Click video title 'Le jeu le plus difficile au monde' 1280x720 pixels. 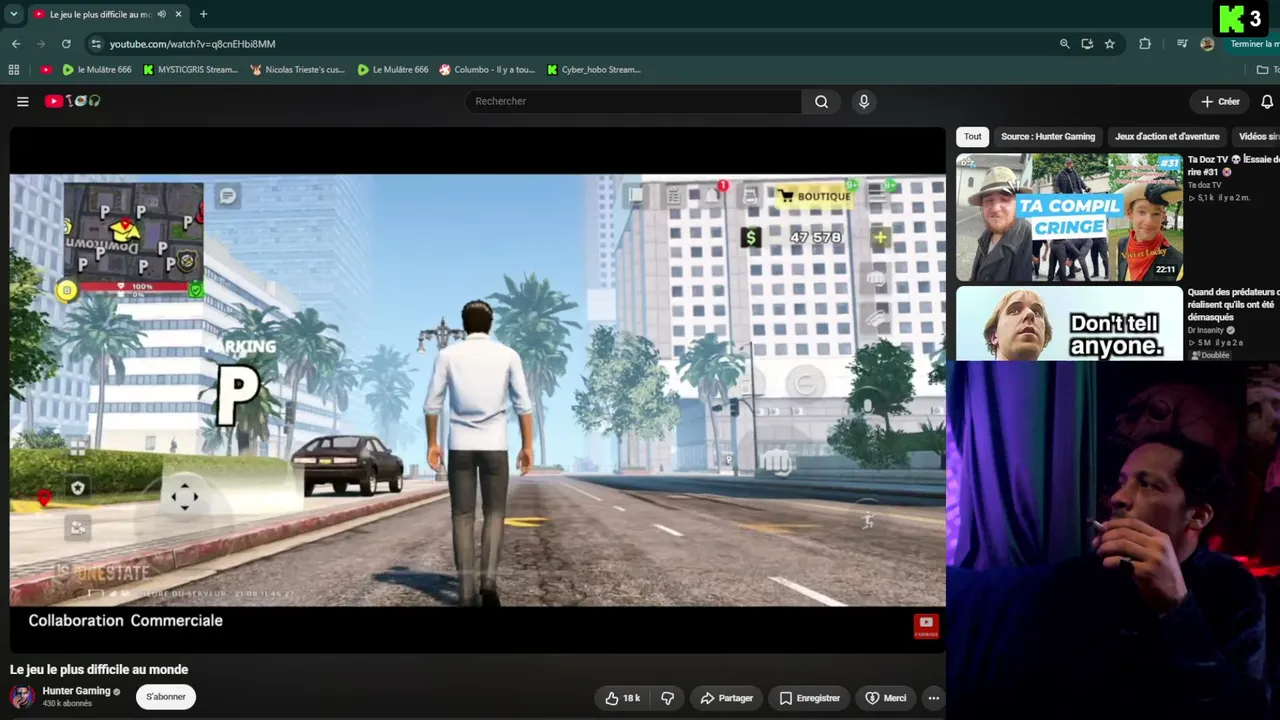click(99, 670)
